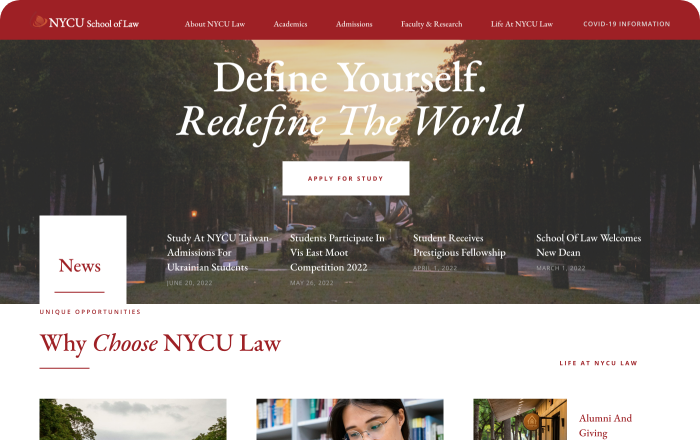Open Vis East Moot Competition 2022 article
The height and width of the screenshot is (440, 700).
click(337, 253)
